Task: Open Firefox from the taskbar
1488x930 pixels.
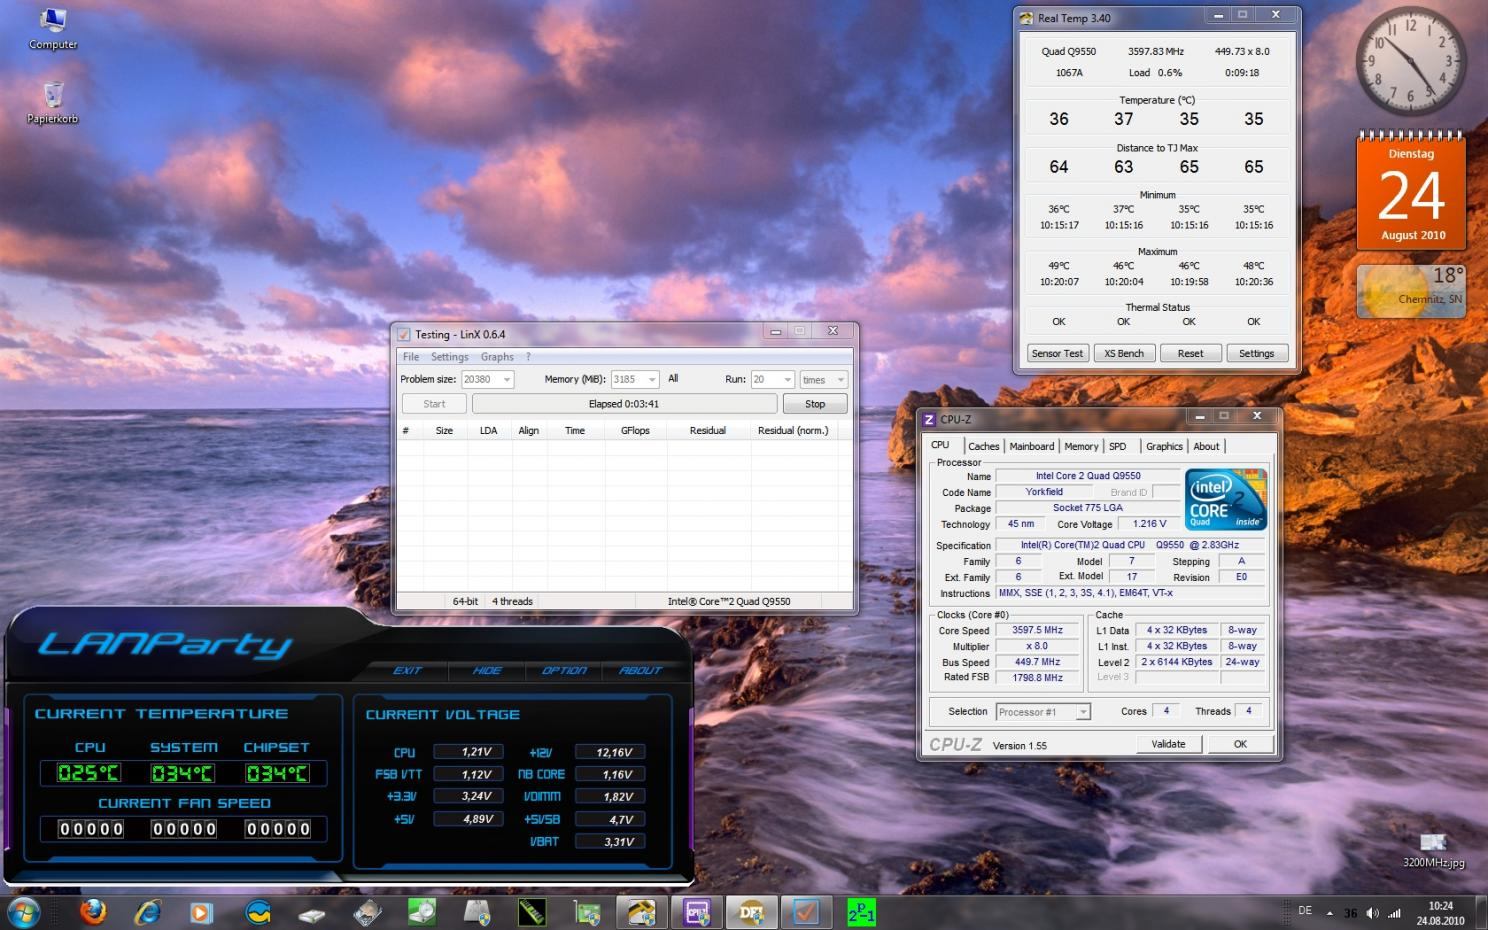Action: pyautogui.click(x=93, y=912)
